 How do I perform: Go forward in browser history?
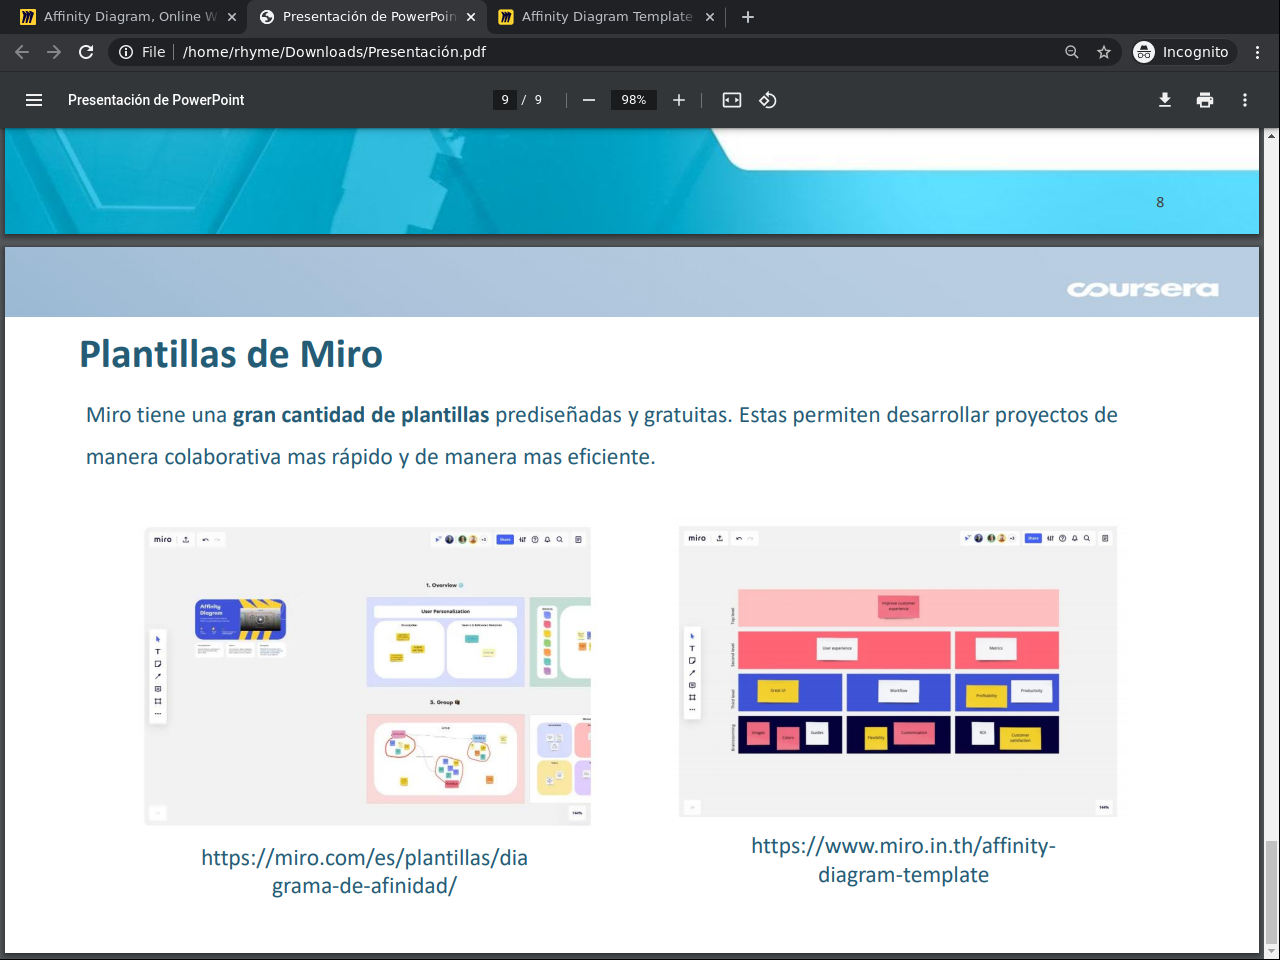point(54,52)
